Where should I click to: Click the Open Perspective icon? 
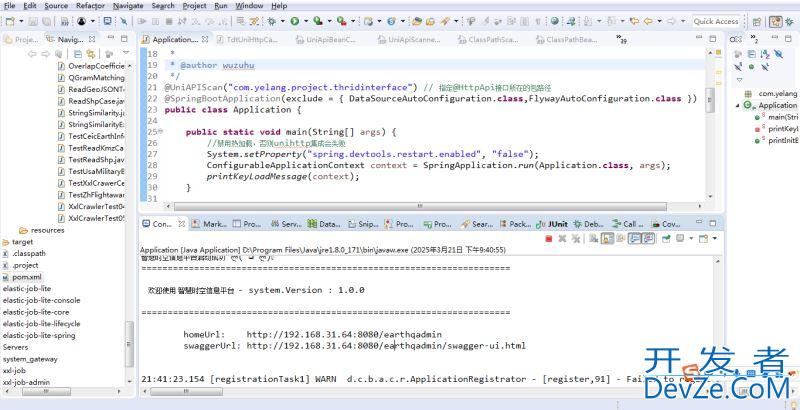pyautogui.click(x=757, y=21)
